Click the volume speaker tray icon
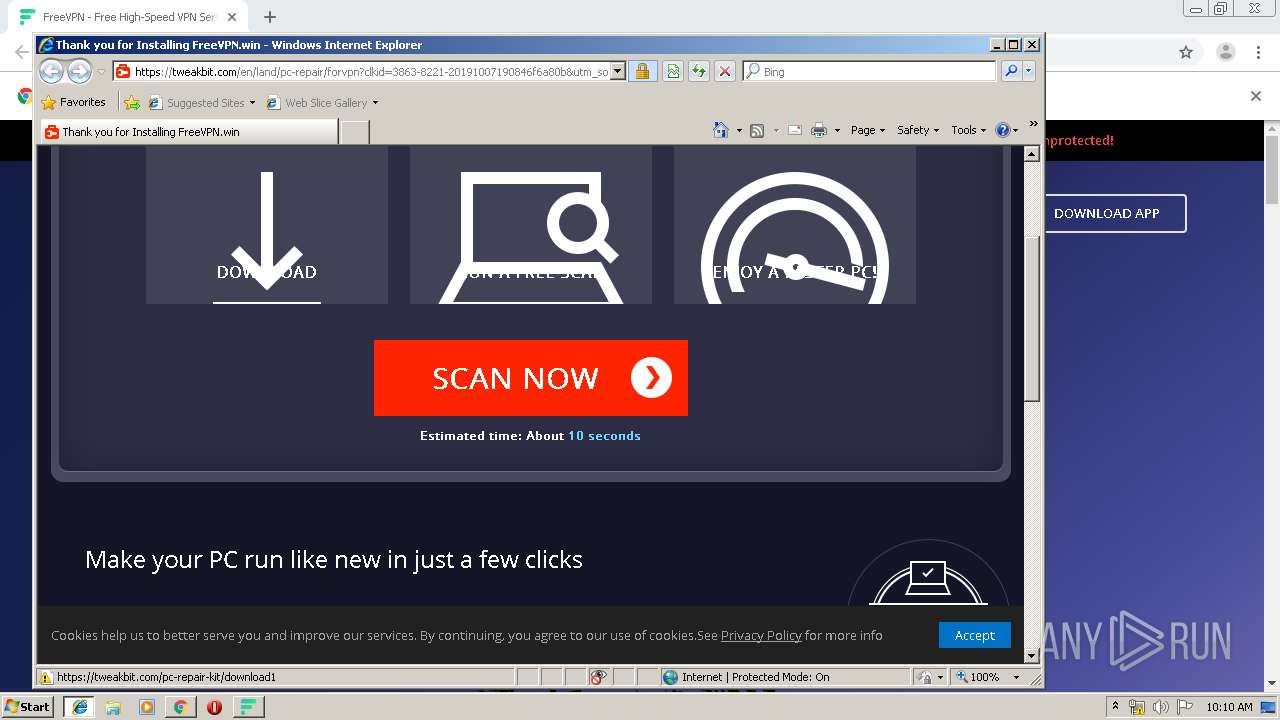 (x=1161, y=707)
